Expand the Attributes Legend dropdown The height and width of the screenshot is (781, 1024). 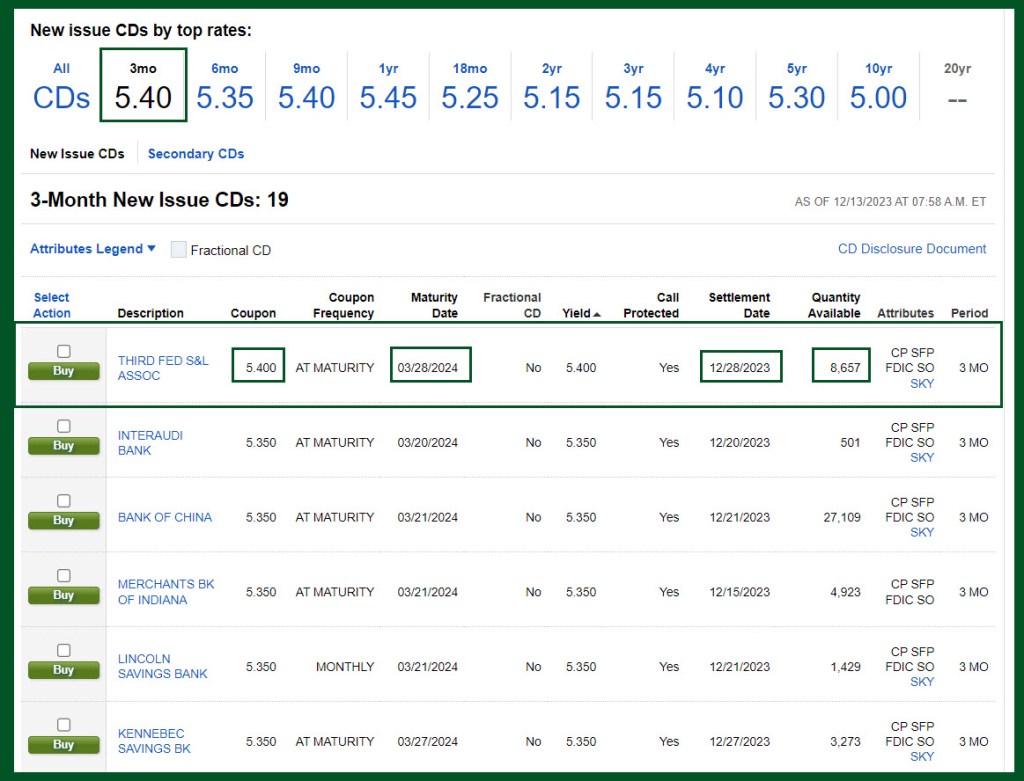[x=93, y=249]
